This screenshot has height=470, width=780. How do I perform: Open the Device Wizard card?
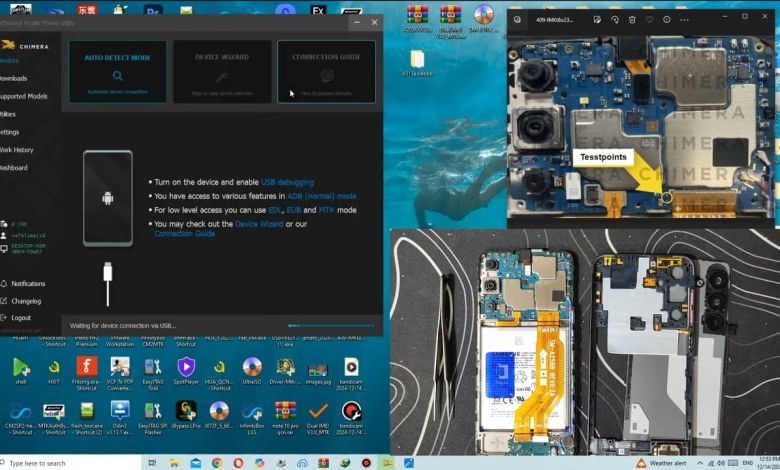(222, 72)
